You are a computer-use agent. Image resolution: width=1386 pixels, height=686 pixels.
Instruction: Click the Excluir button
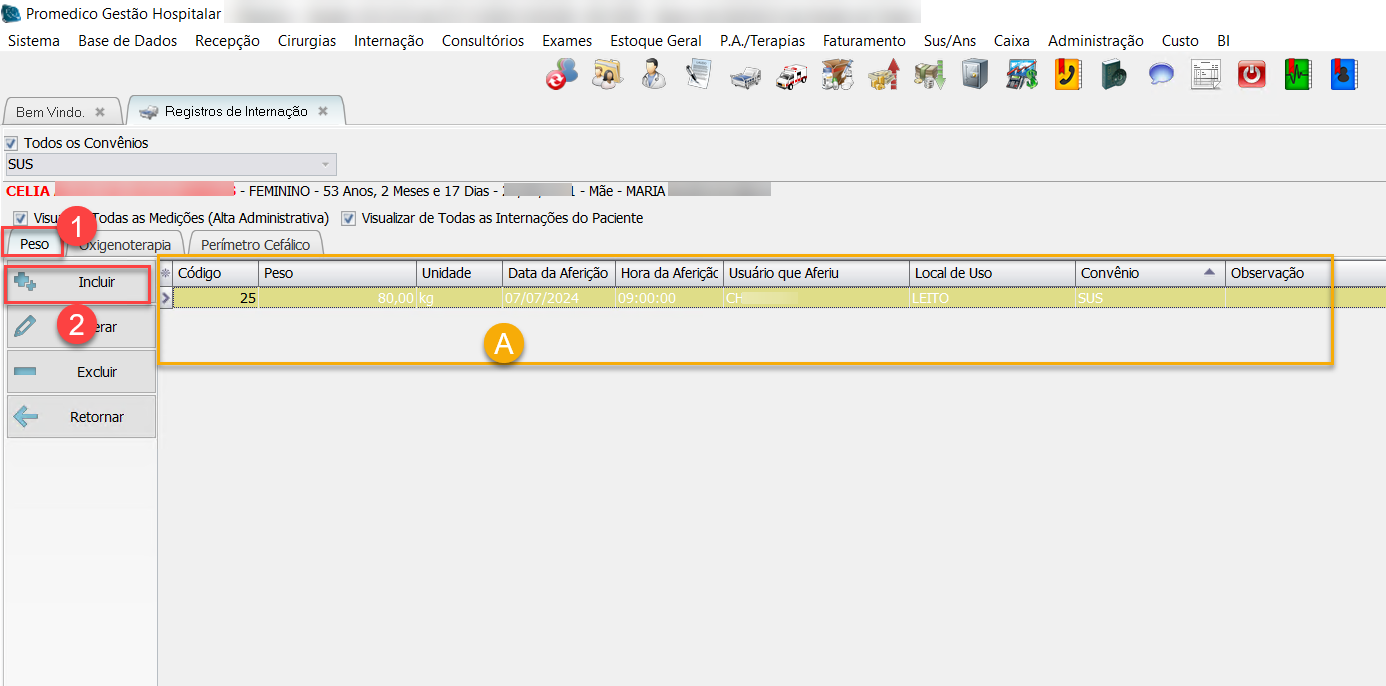click(81, 372)
